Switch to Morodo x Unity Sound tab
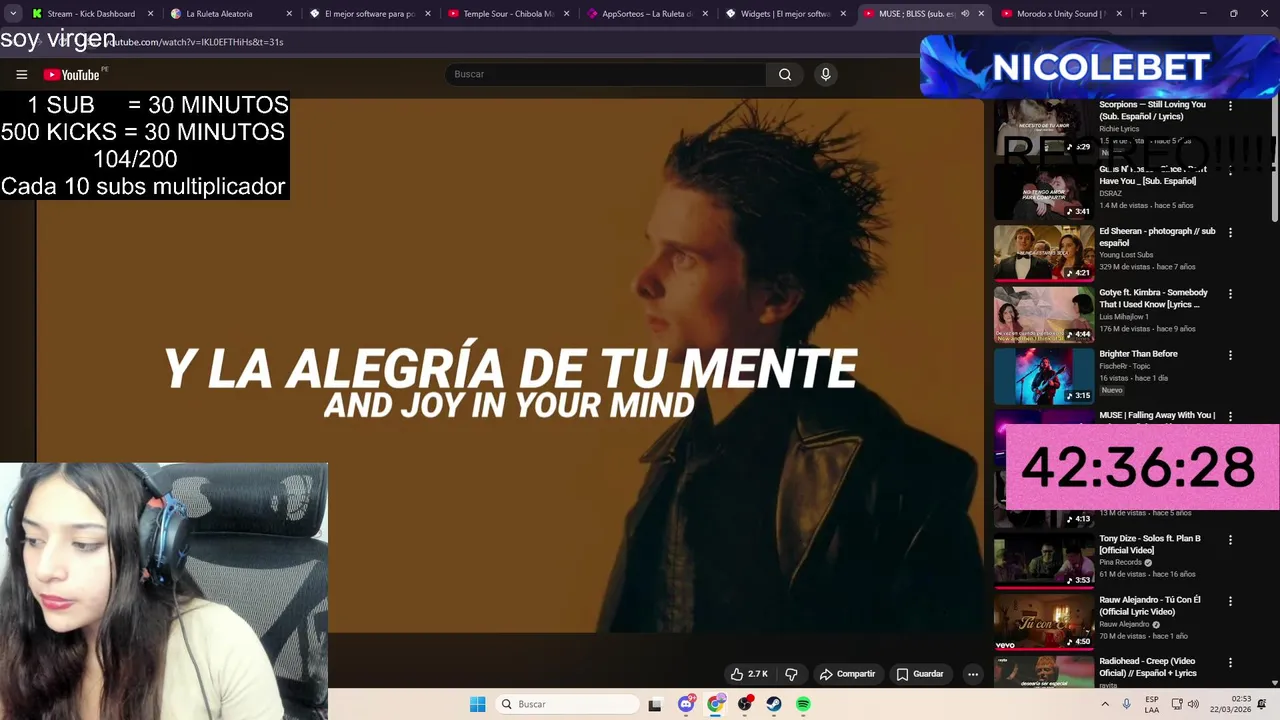Screen dimensions: 1280x720 point(1061,14)
